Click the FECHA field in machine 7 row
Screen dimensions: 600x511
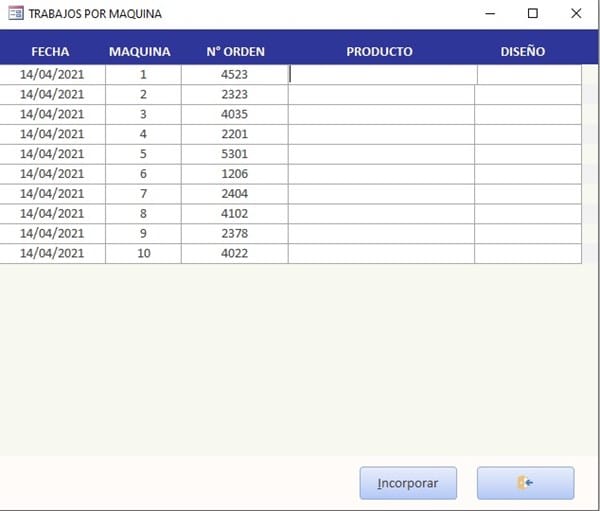(x=52, y=194)
